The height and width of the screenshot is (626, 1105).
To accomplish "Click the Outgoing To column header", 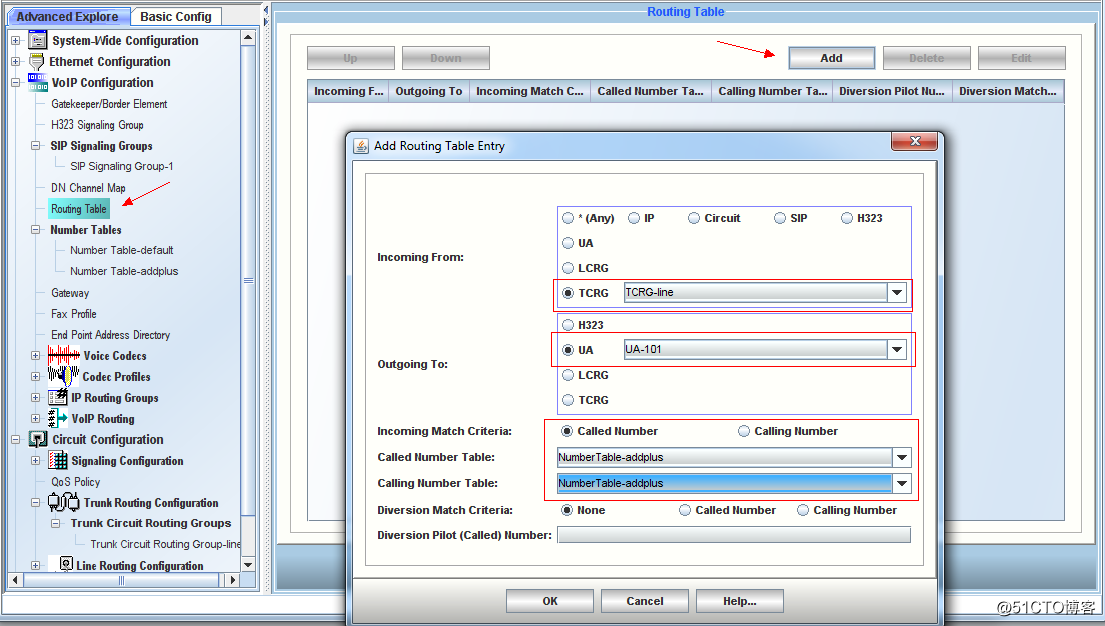I will 428,91.
